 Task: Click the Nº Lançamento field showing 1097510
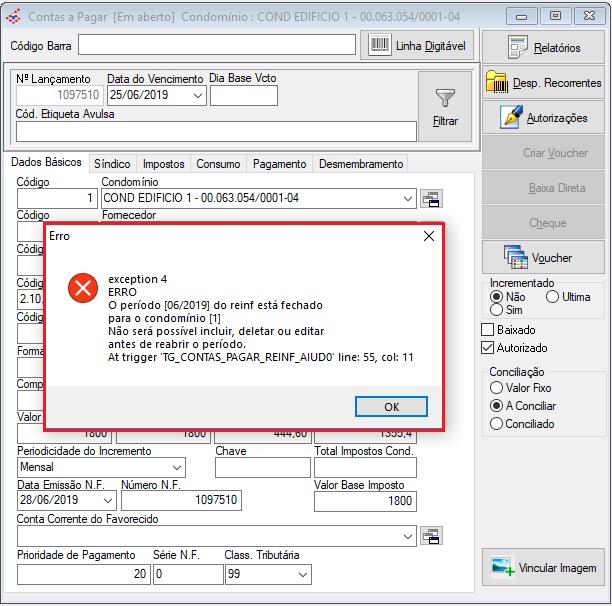pyautogui.click(x=59, y=95)
